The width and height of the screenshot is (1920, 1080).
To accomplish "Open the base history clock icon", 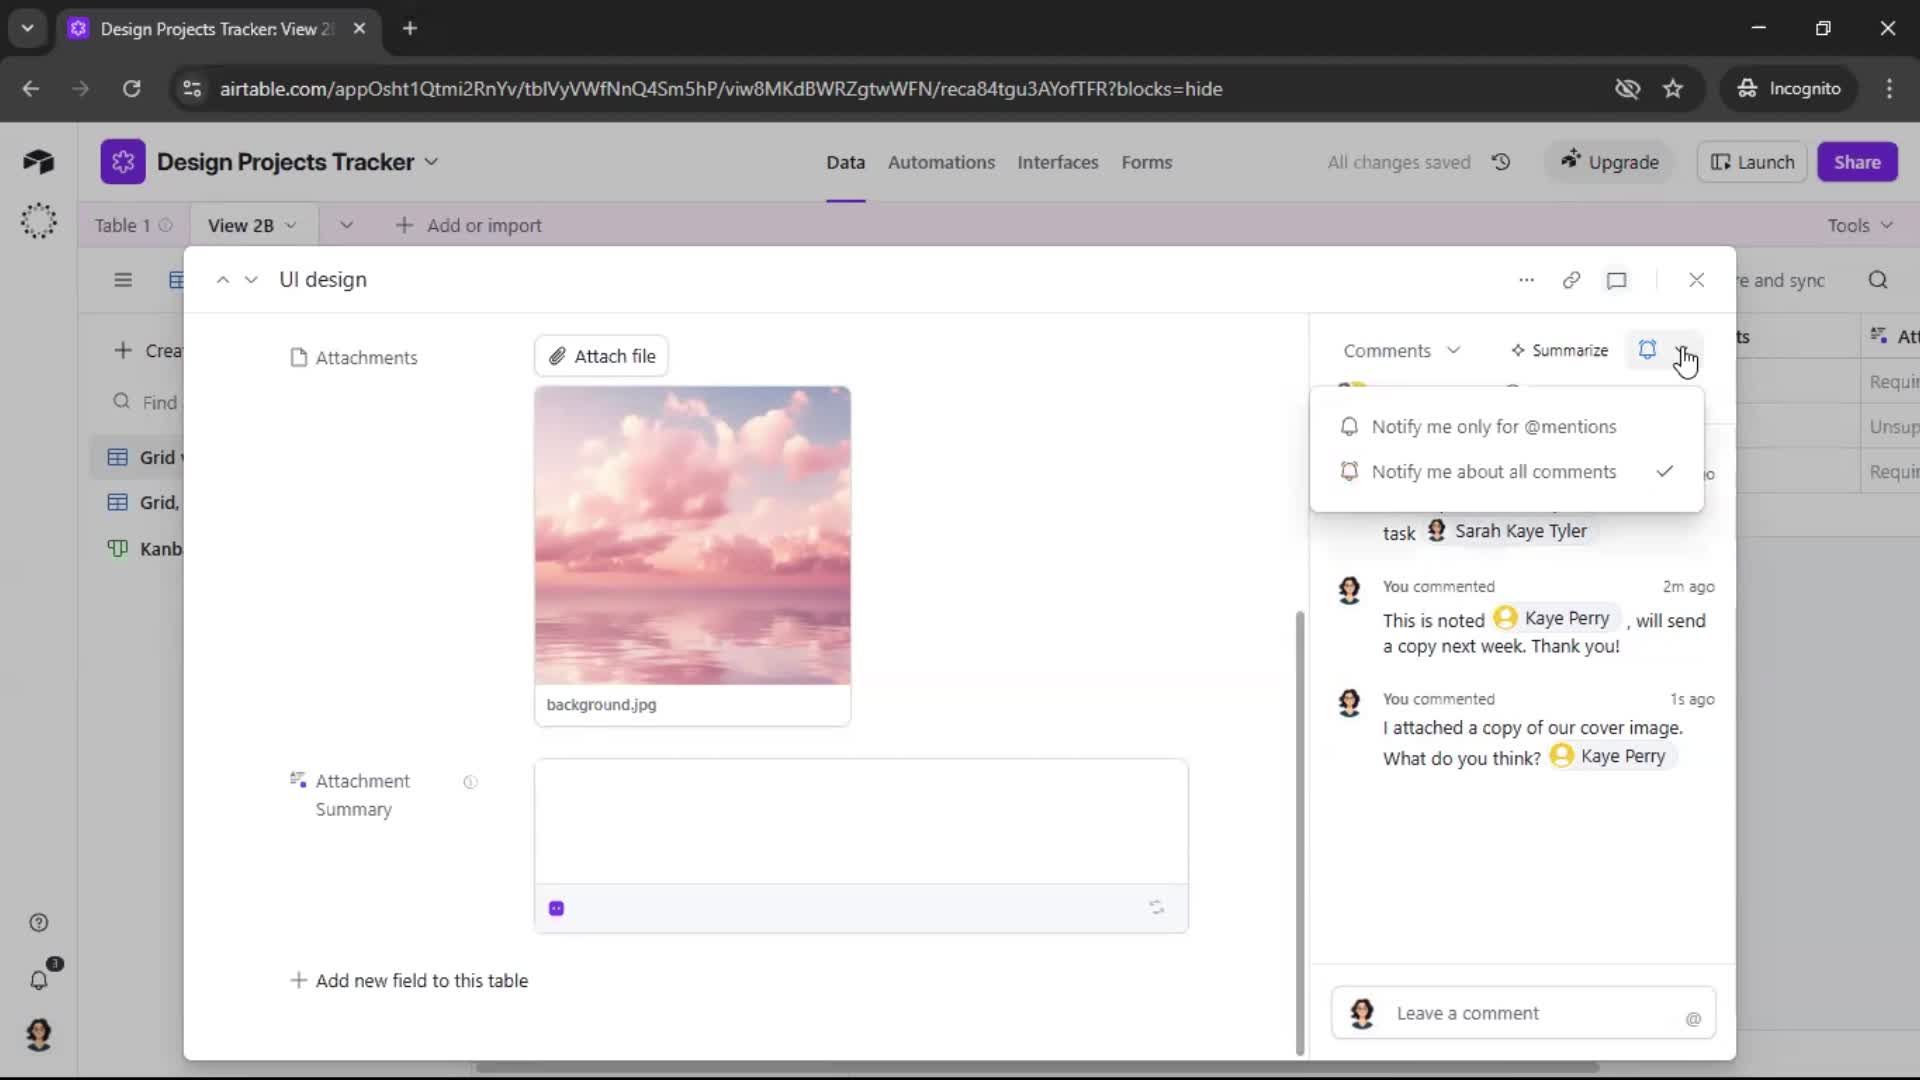I will click(1501, 162).
